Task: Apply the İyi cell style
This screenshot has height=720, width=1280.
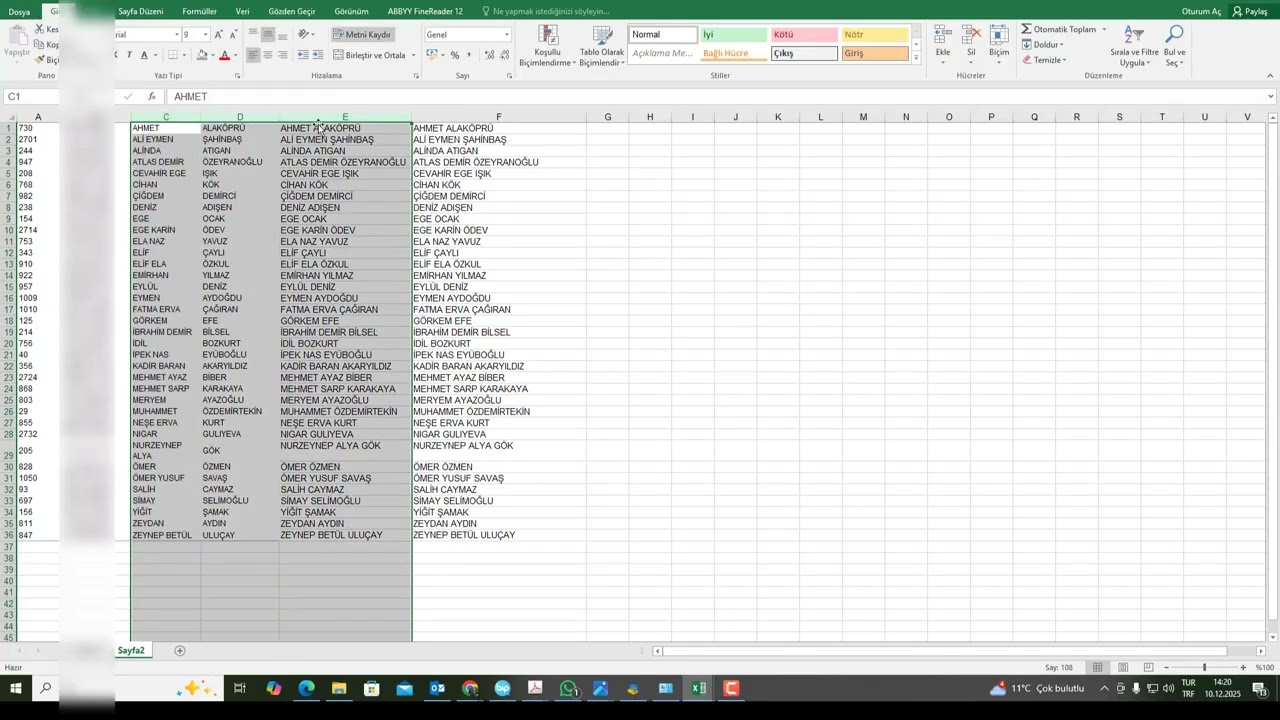Action: click(734, 35)
